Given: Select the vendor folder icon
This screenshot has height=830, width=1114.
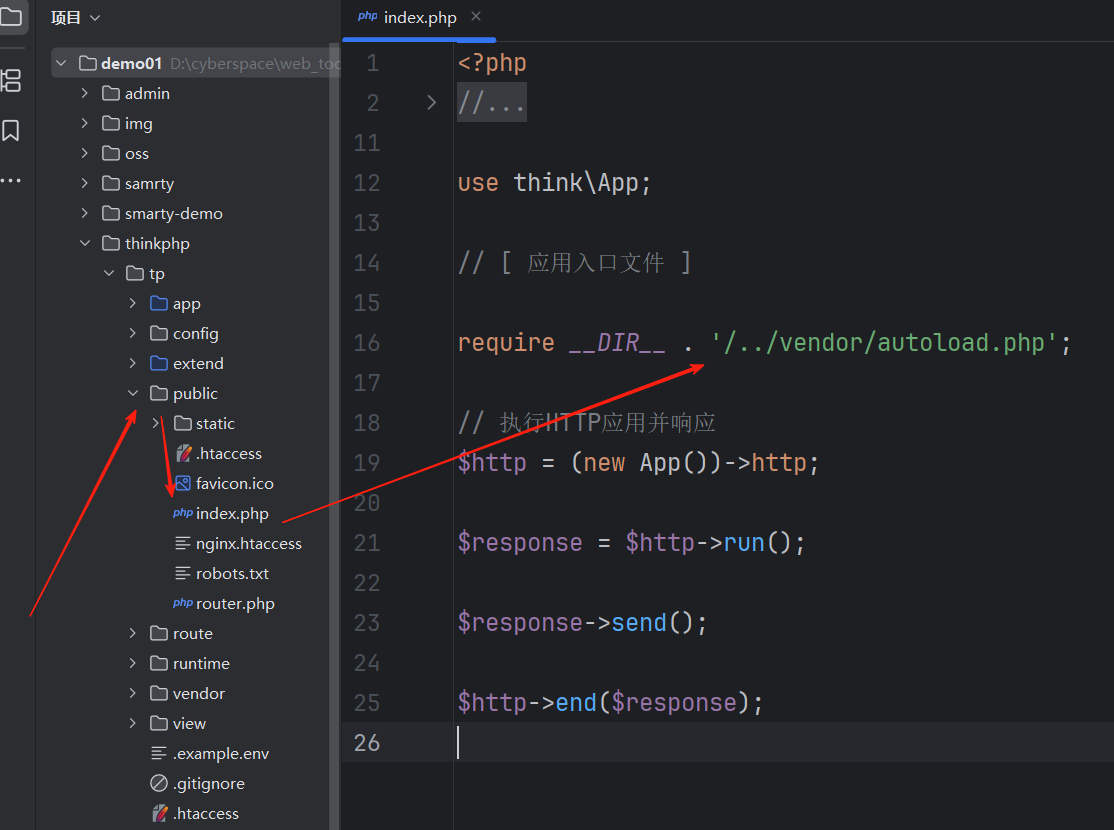Looking at the screenshot, I should [x=159, y=693].
